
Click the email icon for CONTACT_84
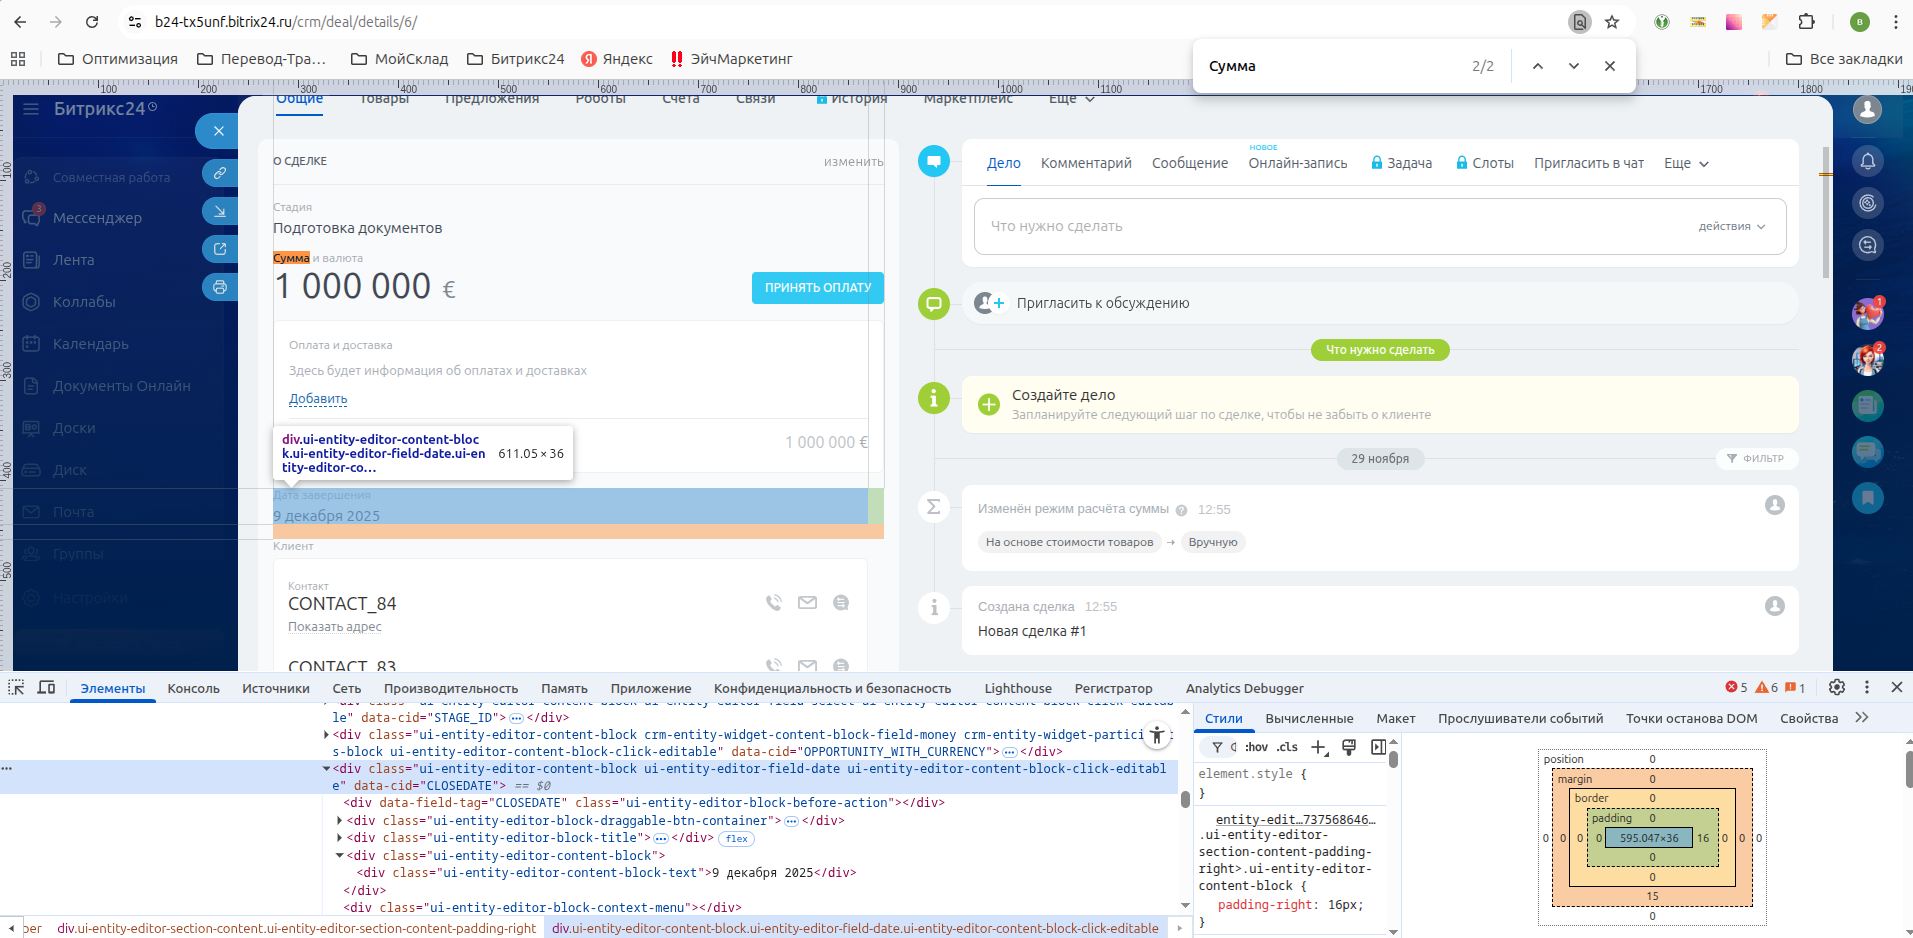[807, 603]
